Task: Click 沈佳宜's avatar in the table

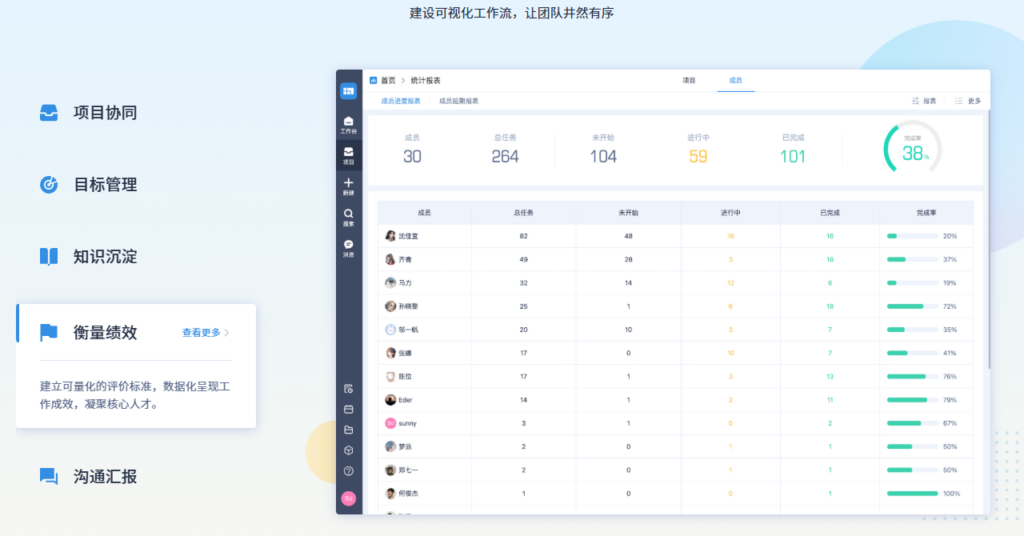Action: [x=391, y=236]
